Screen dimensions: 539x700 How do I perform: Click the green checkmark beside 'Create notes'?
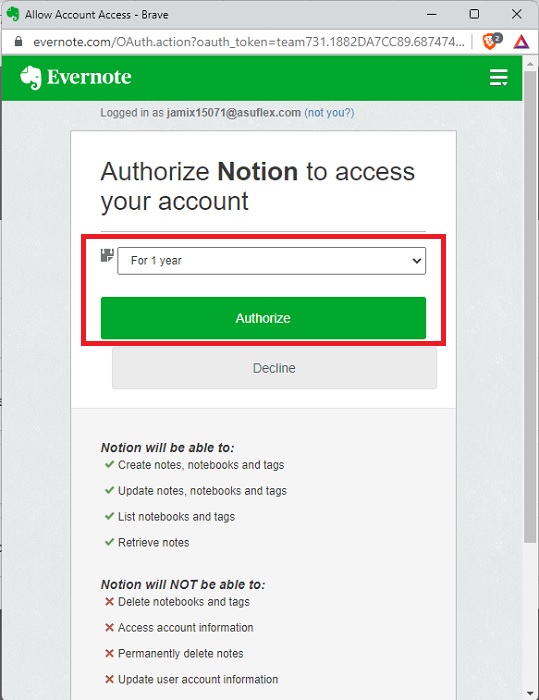[109, 464]
